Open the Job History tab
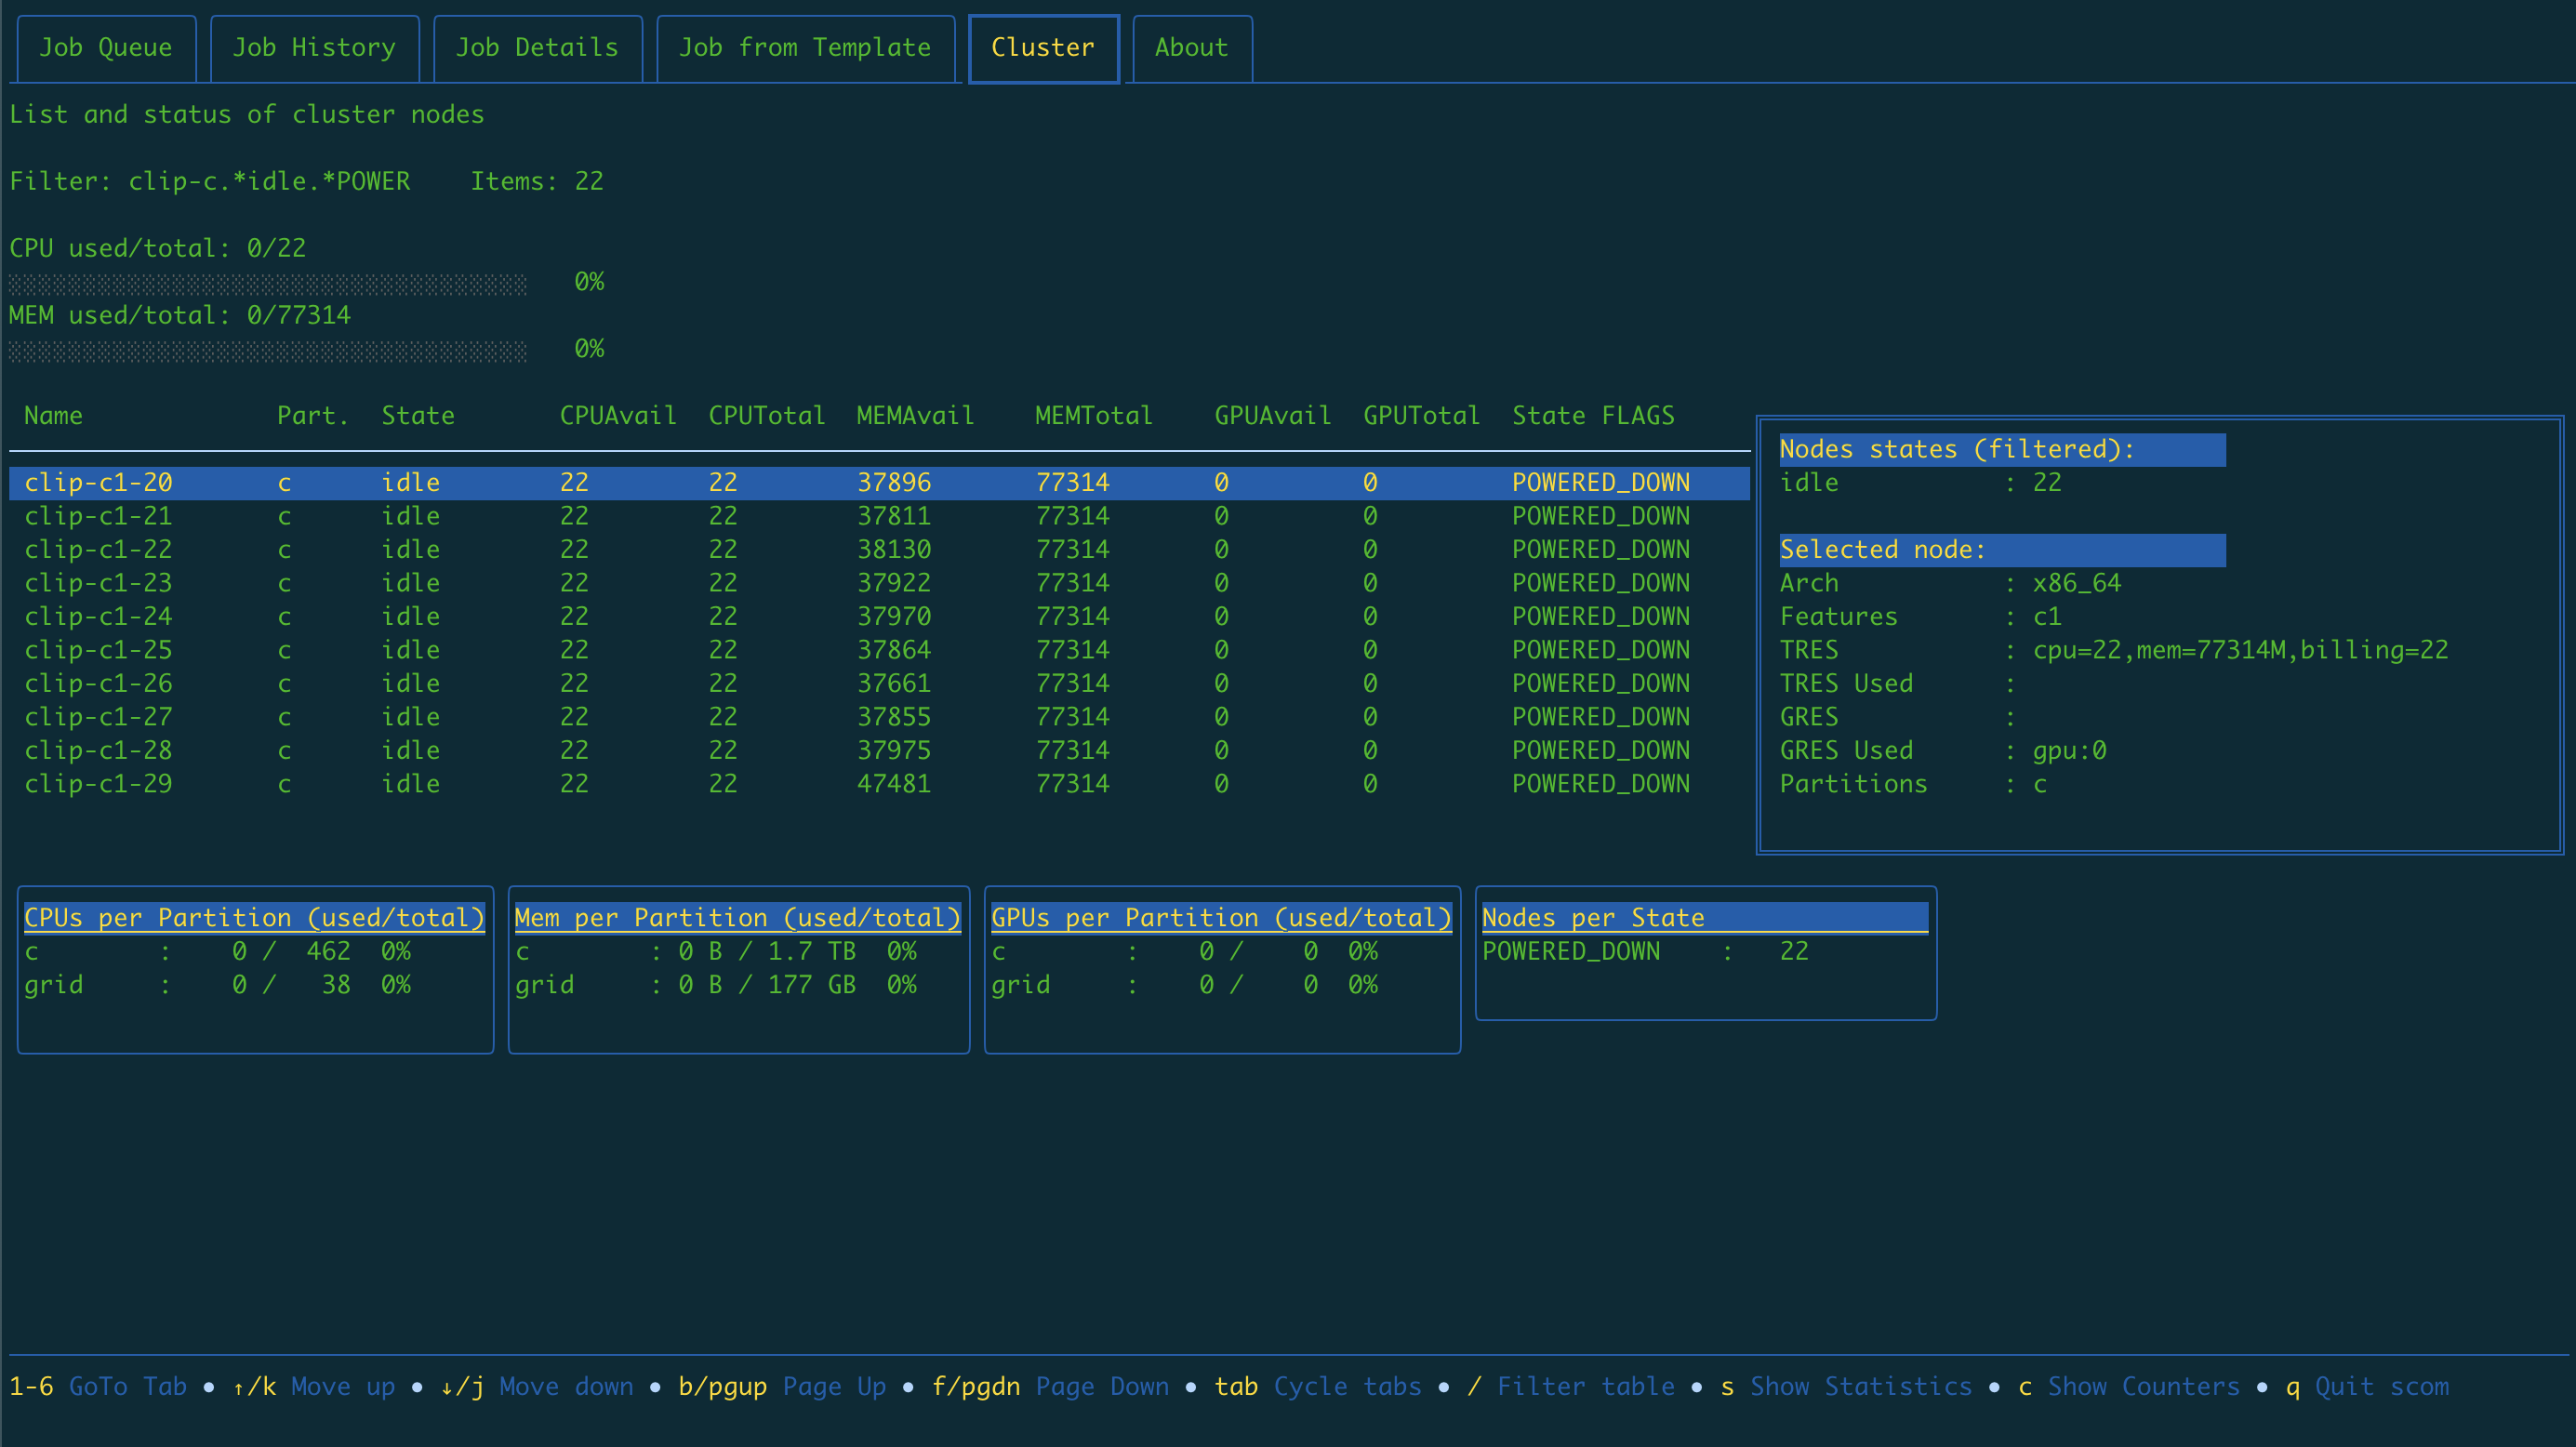Viewport: 2576px width, 1447px height. click(314, 47)
